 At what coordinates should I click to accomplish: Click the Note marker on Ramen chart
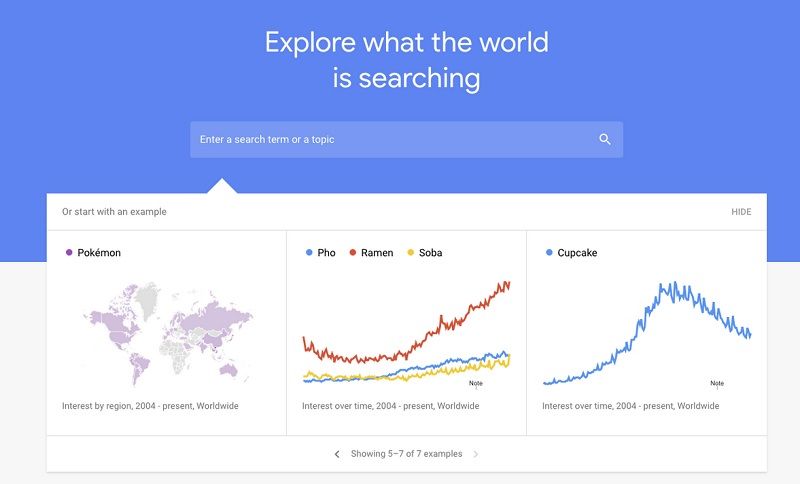point(476,384)
